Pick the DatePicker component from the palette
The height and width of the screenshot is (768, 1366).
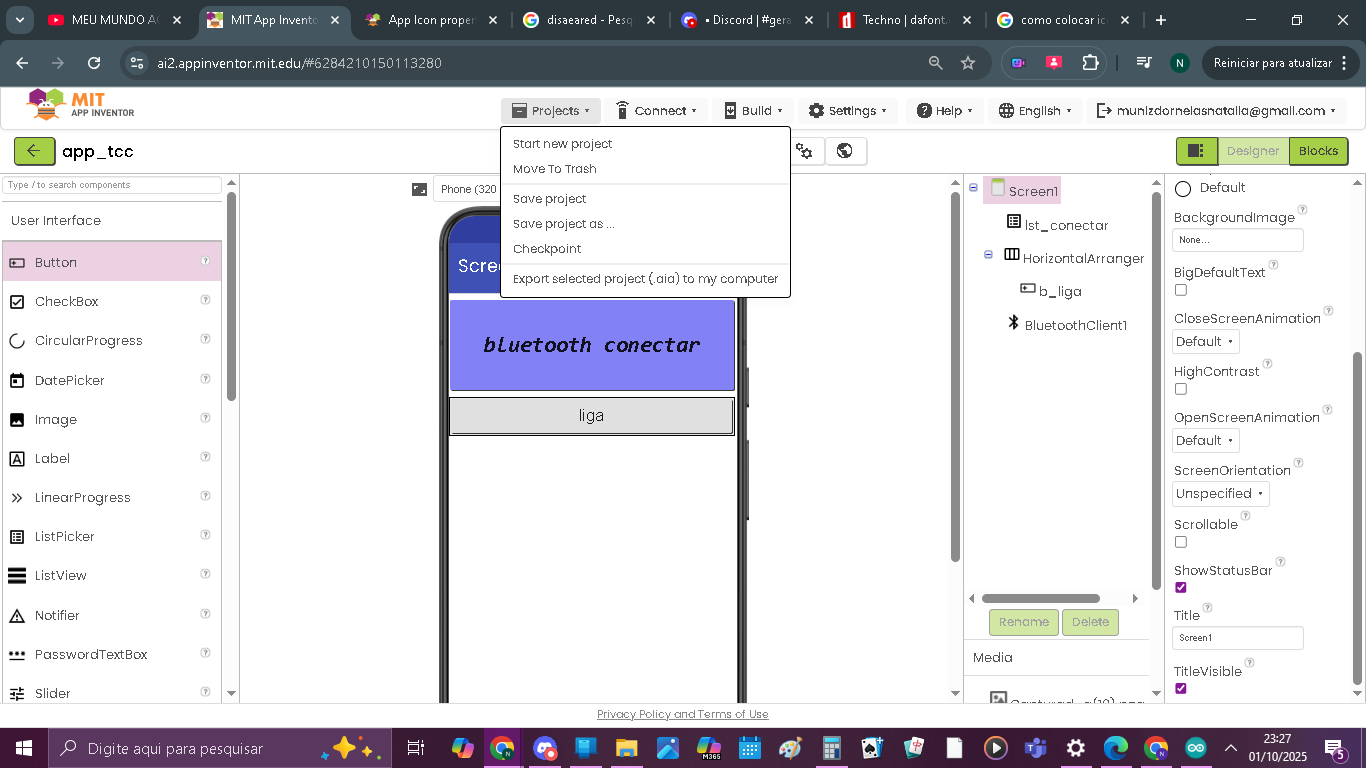pyautogui.click(x=69, y=380)
